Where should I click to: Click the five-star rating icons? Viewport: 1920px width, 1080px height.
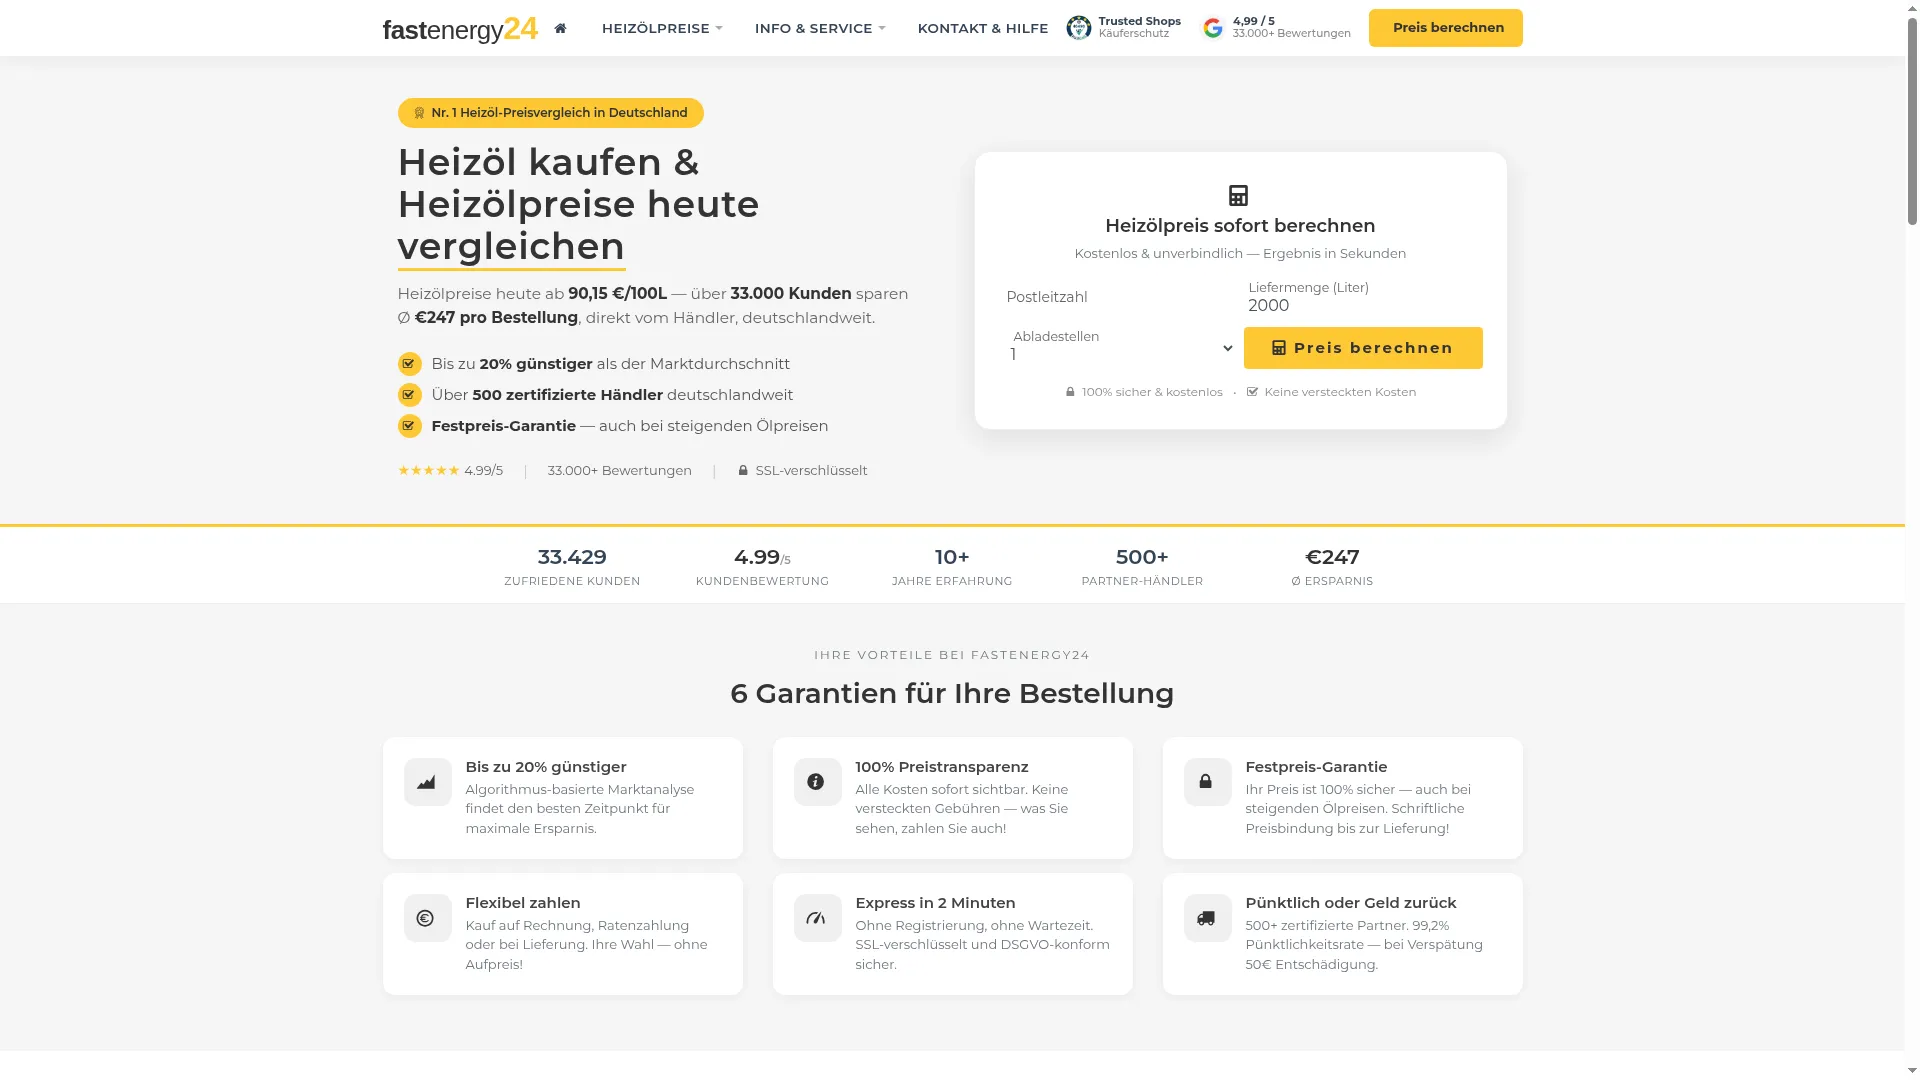(x=428, y=470)
